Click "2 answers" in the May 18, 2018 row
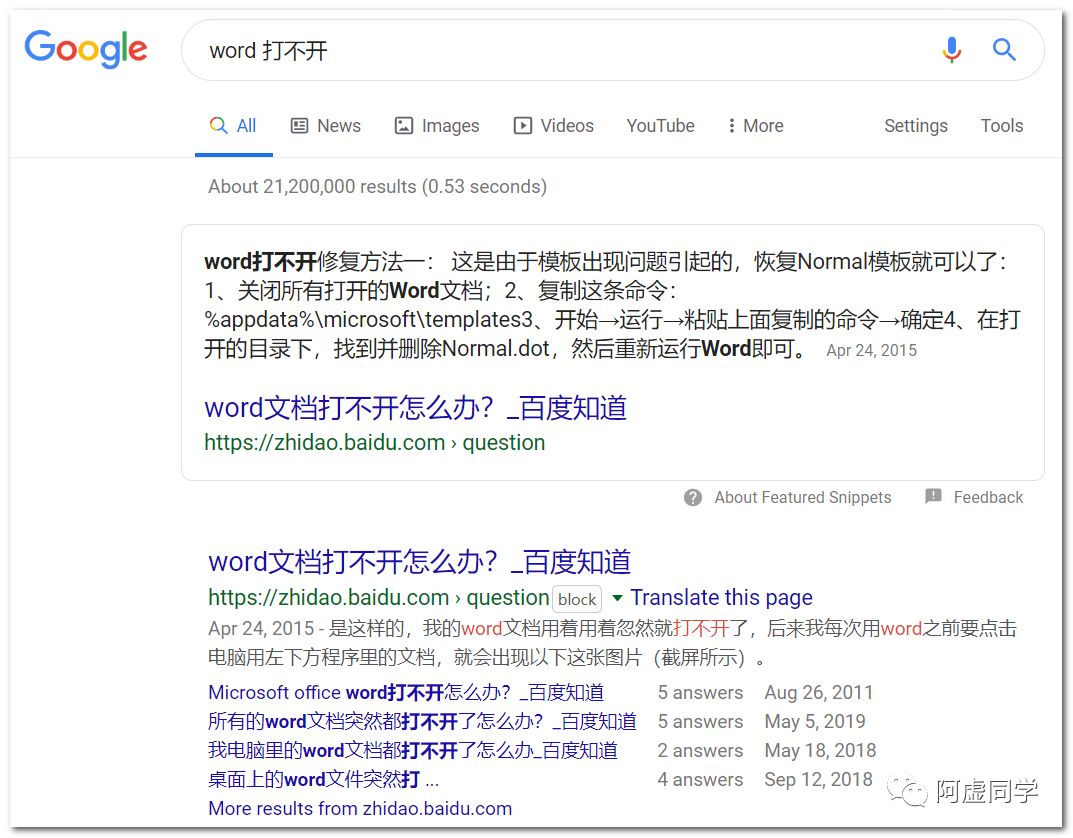Image resolution: width=1073 pixels, height=838 pixels. point(700,750)
